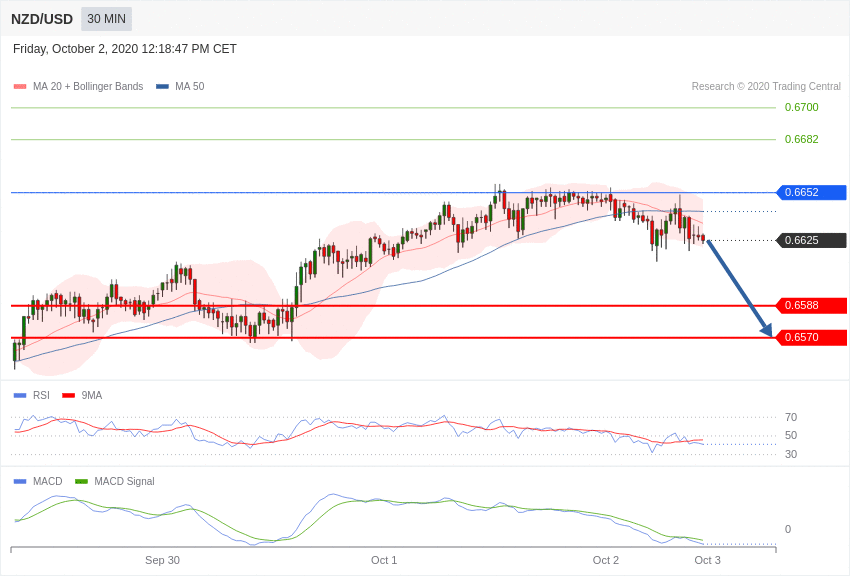This screenshot has height=576, width=850.
Task: Select the NZD/USD pair title
Action: (42, 19)
